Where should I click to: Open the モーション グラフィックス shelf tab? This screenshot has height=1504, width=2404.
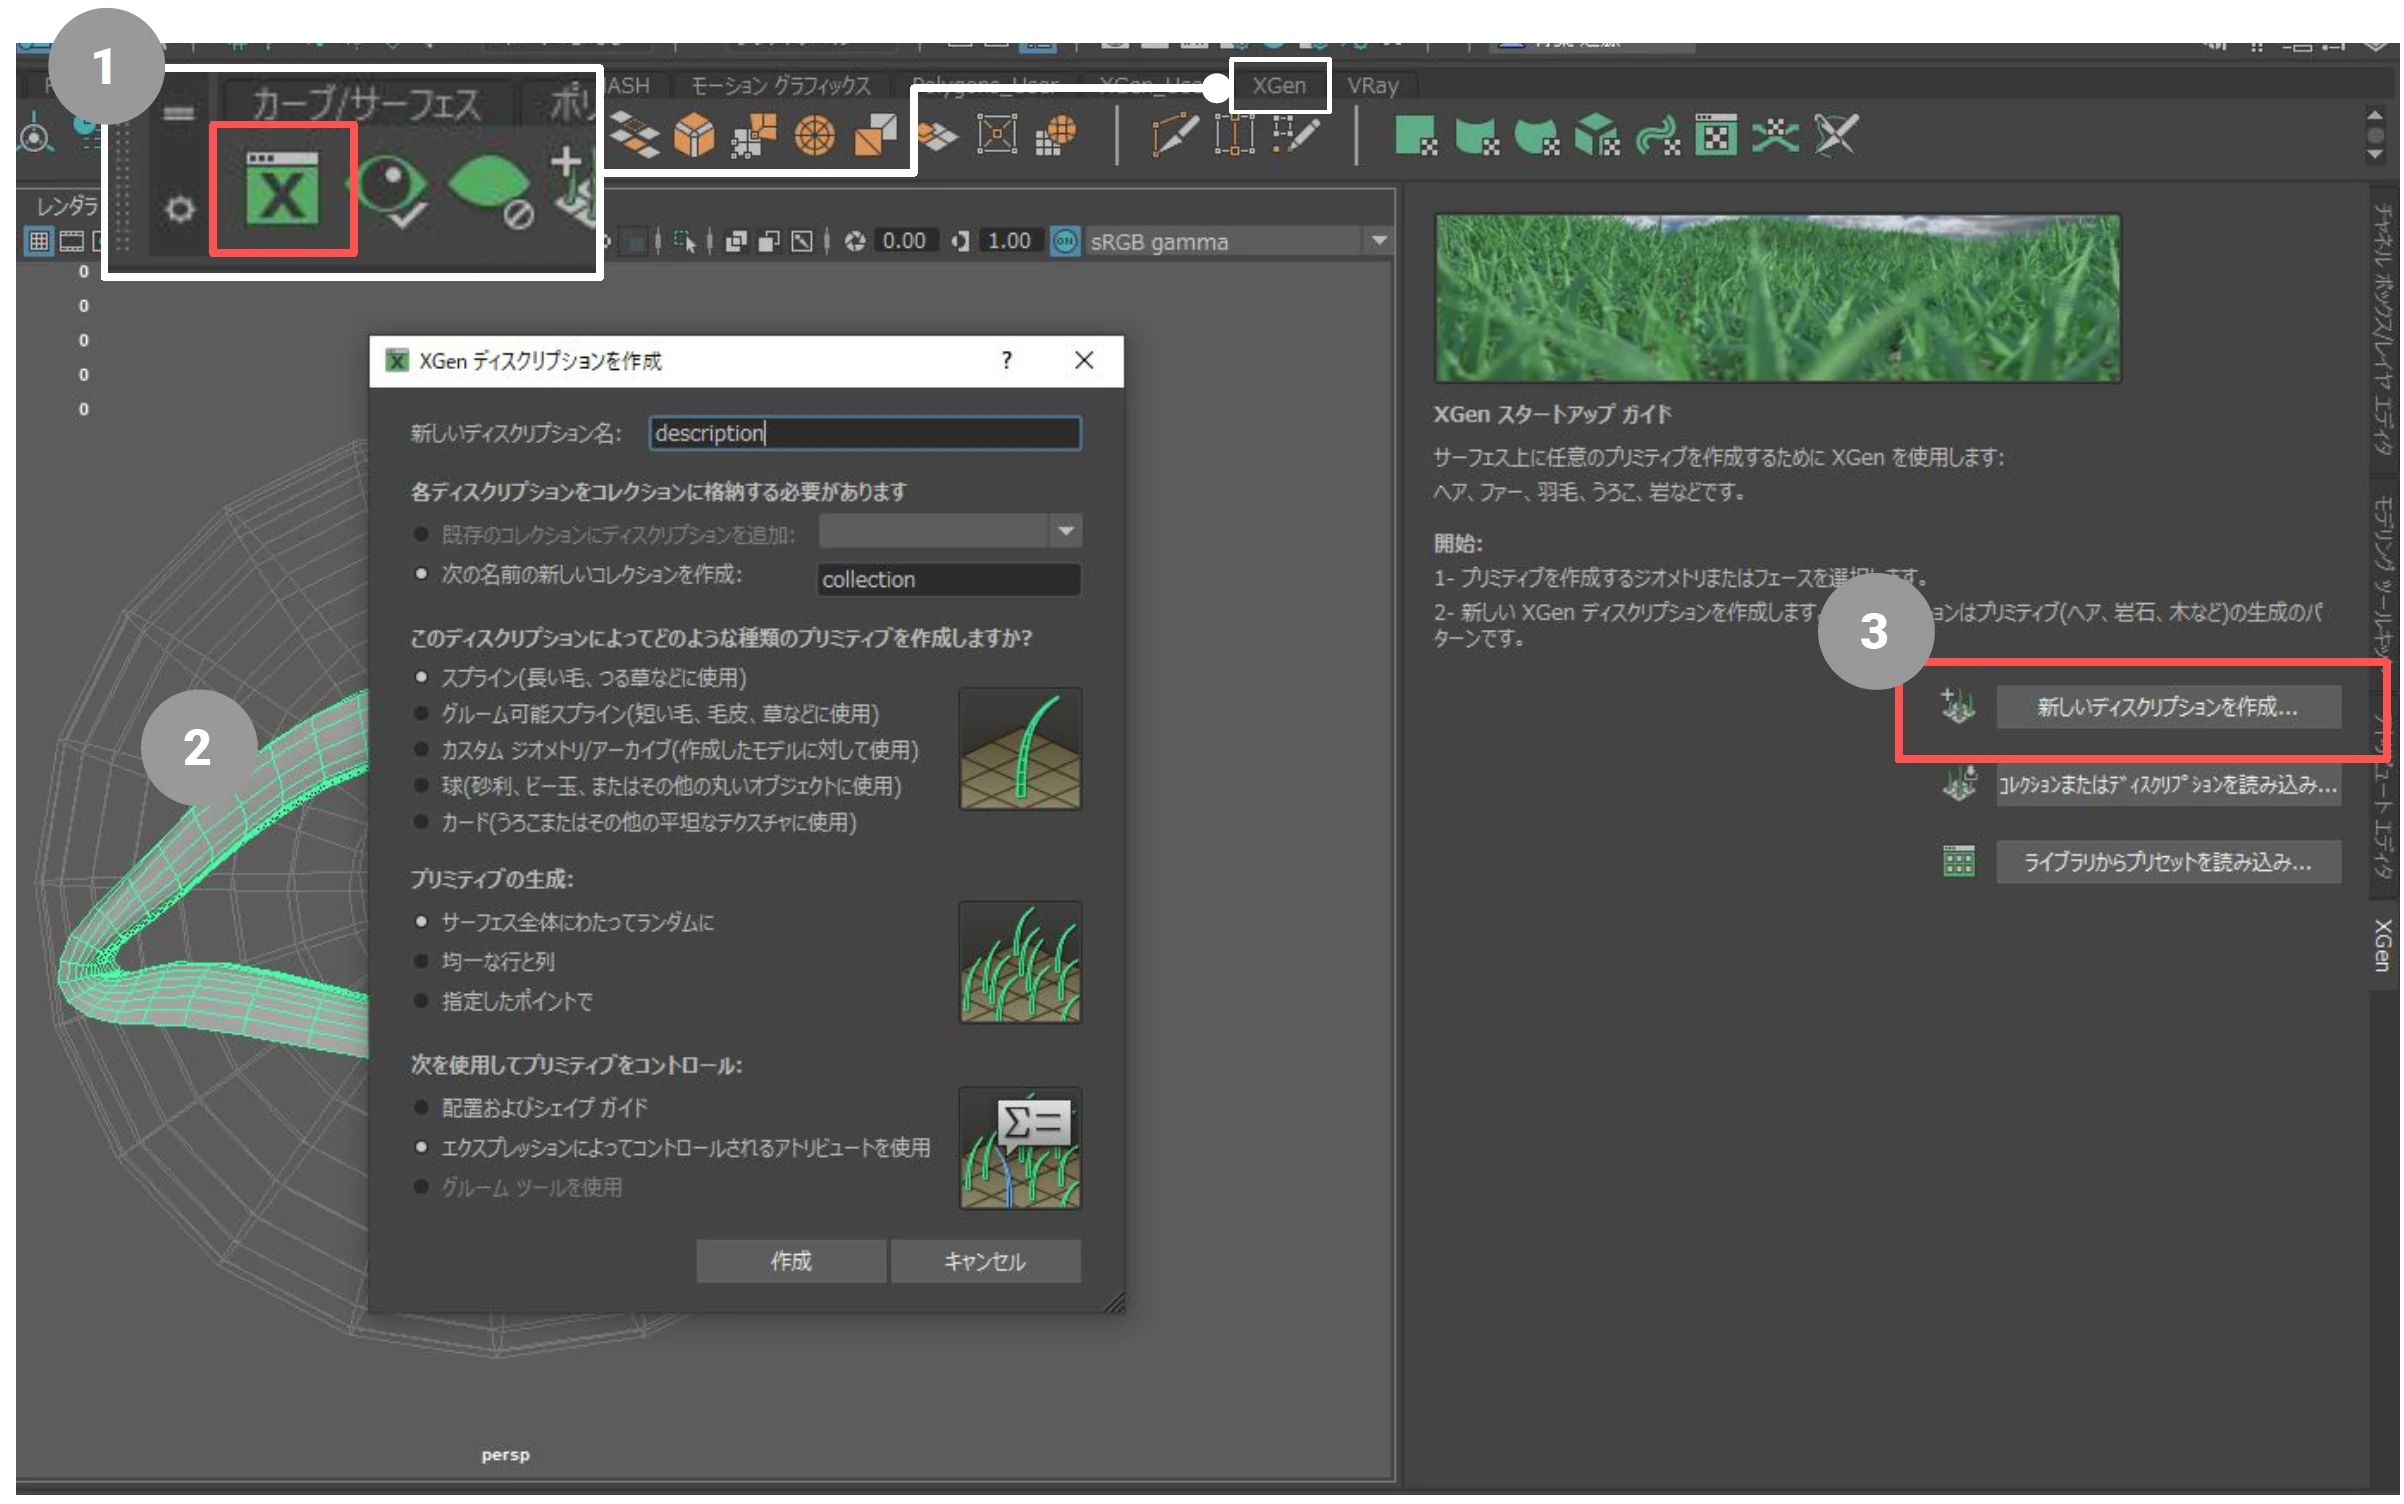[x=781, y=86]
